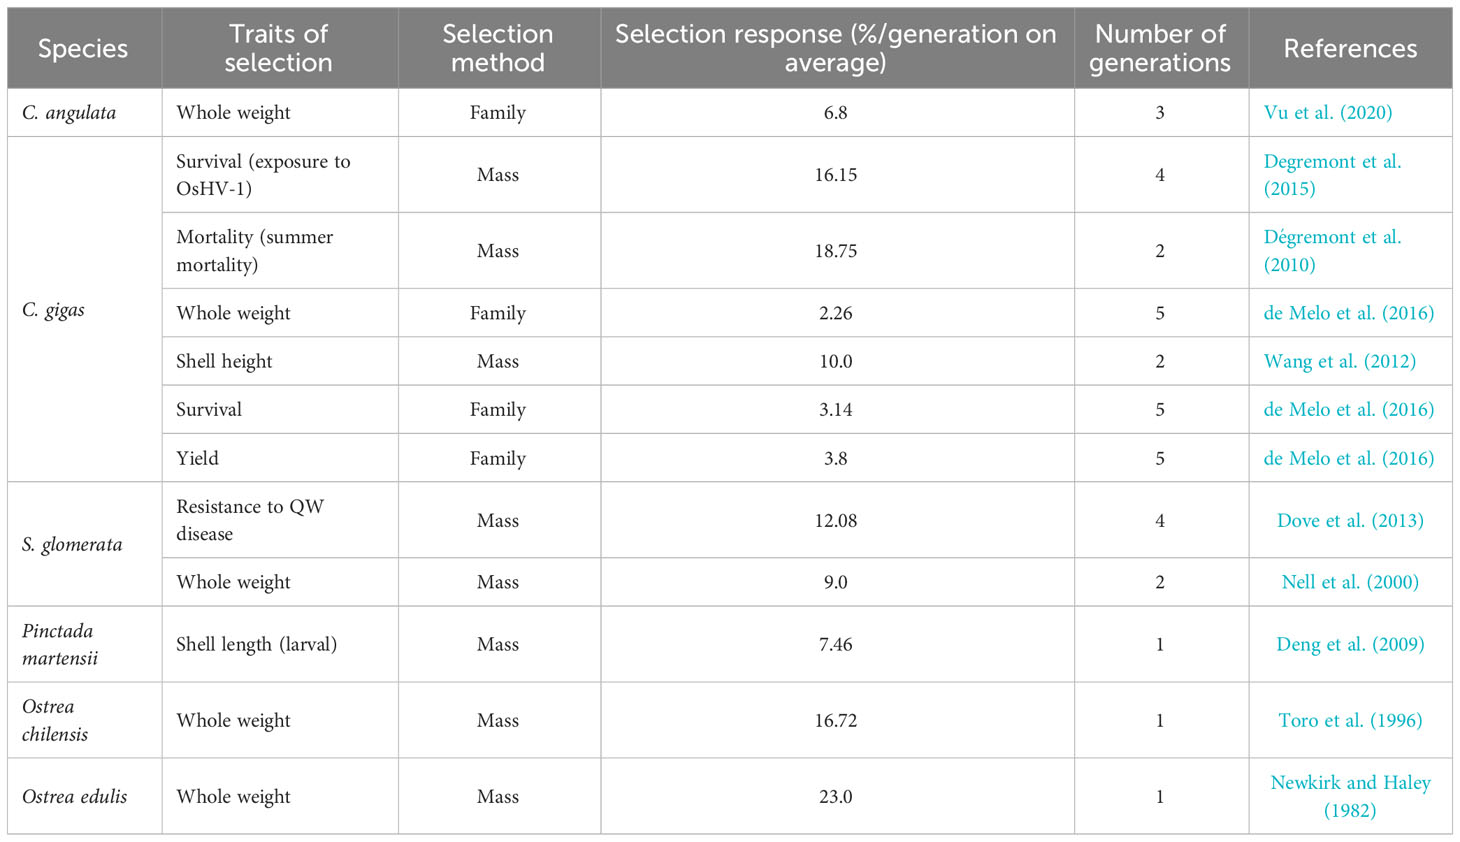Open the Deng et al. (2009) citation
Viewport: 1460px width, 842px height.
tap(1350, 644)
